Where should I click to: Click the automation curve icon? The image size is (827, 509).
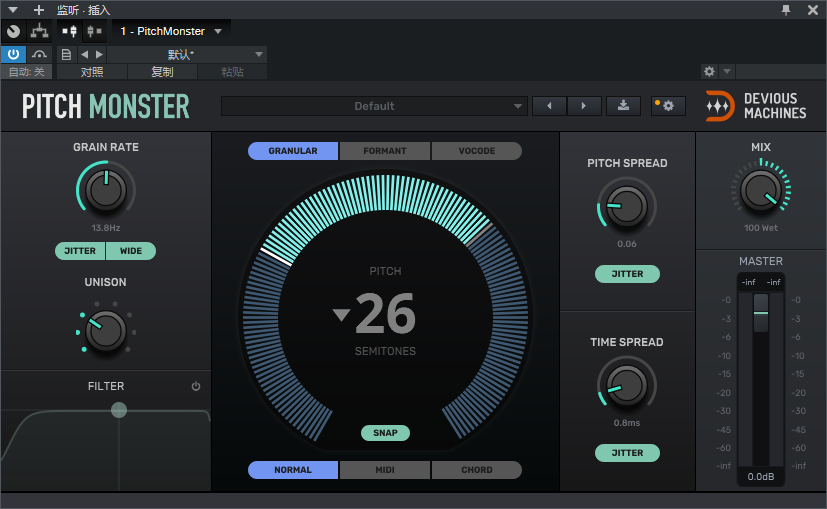click(x=39, y=54)
